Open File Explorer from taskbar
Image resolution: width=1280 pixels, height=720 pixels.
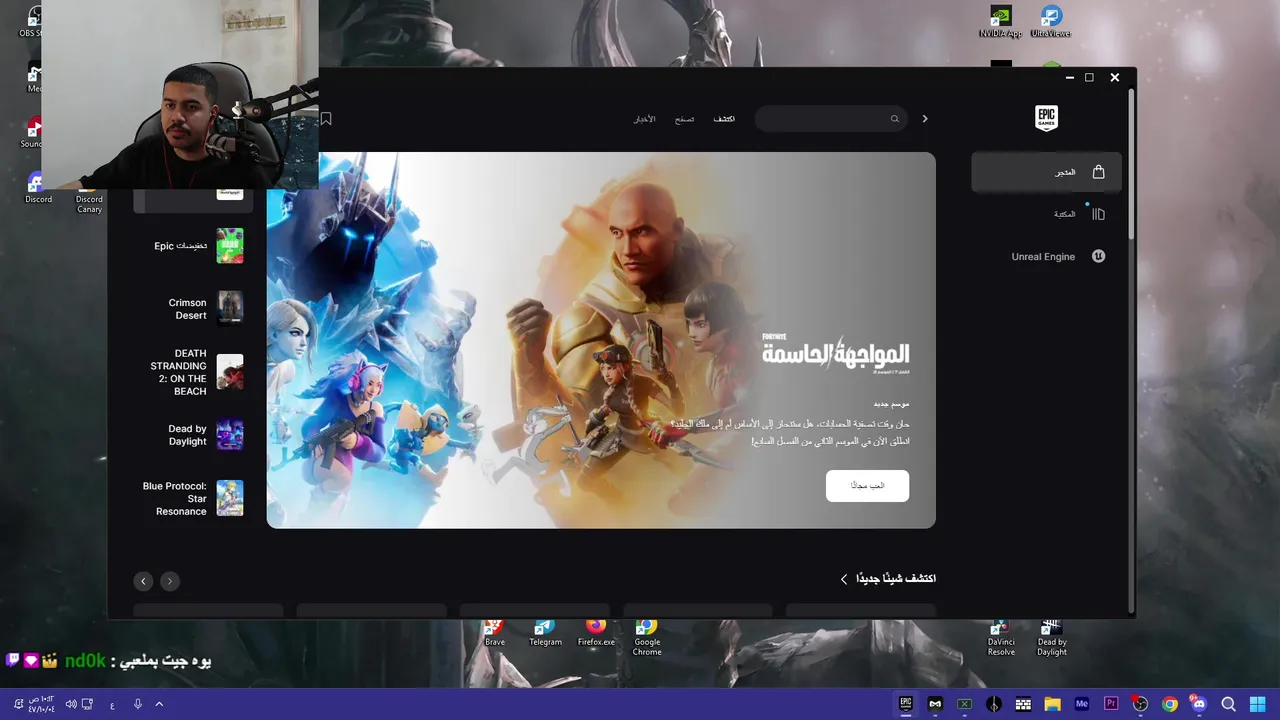(x=1052, y=704)
